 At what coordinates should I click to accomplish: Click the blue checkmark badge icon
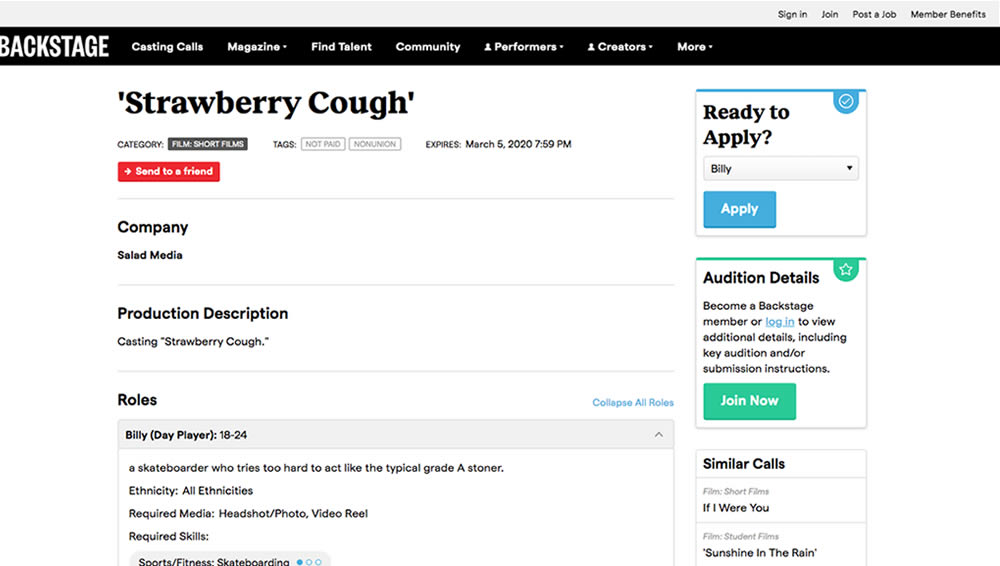pyautogui.click(x=846, y=102)
